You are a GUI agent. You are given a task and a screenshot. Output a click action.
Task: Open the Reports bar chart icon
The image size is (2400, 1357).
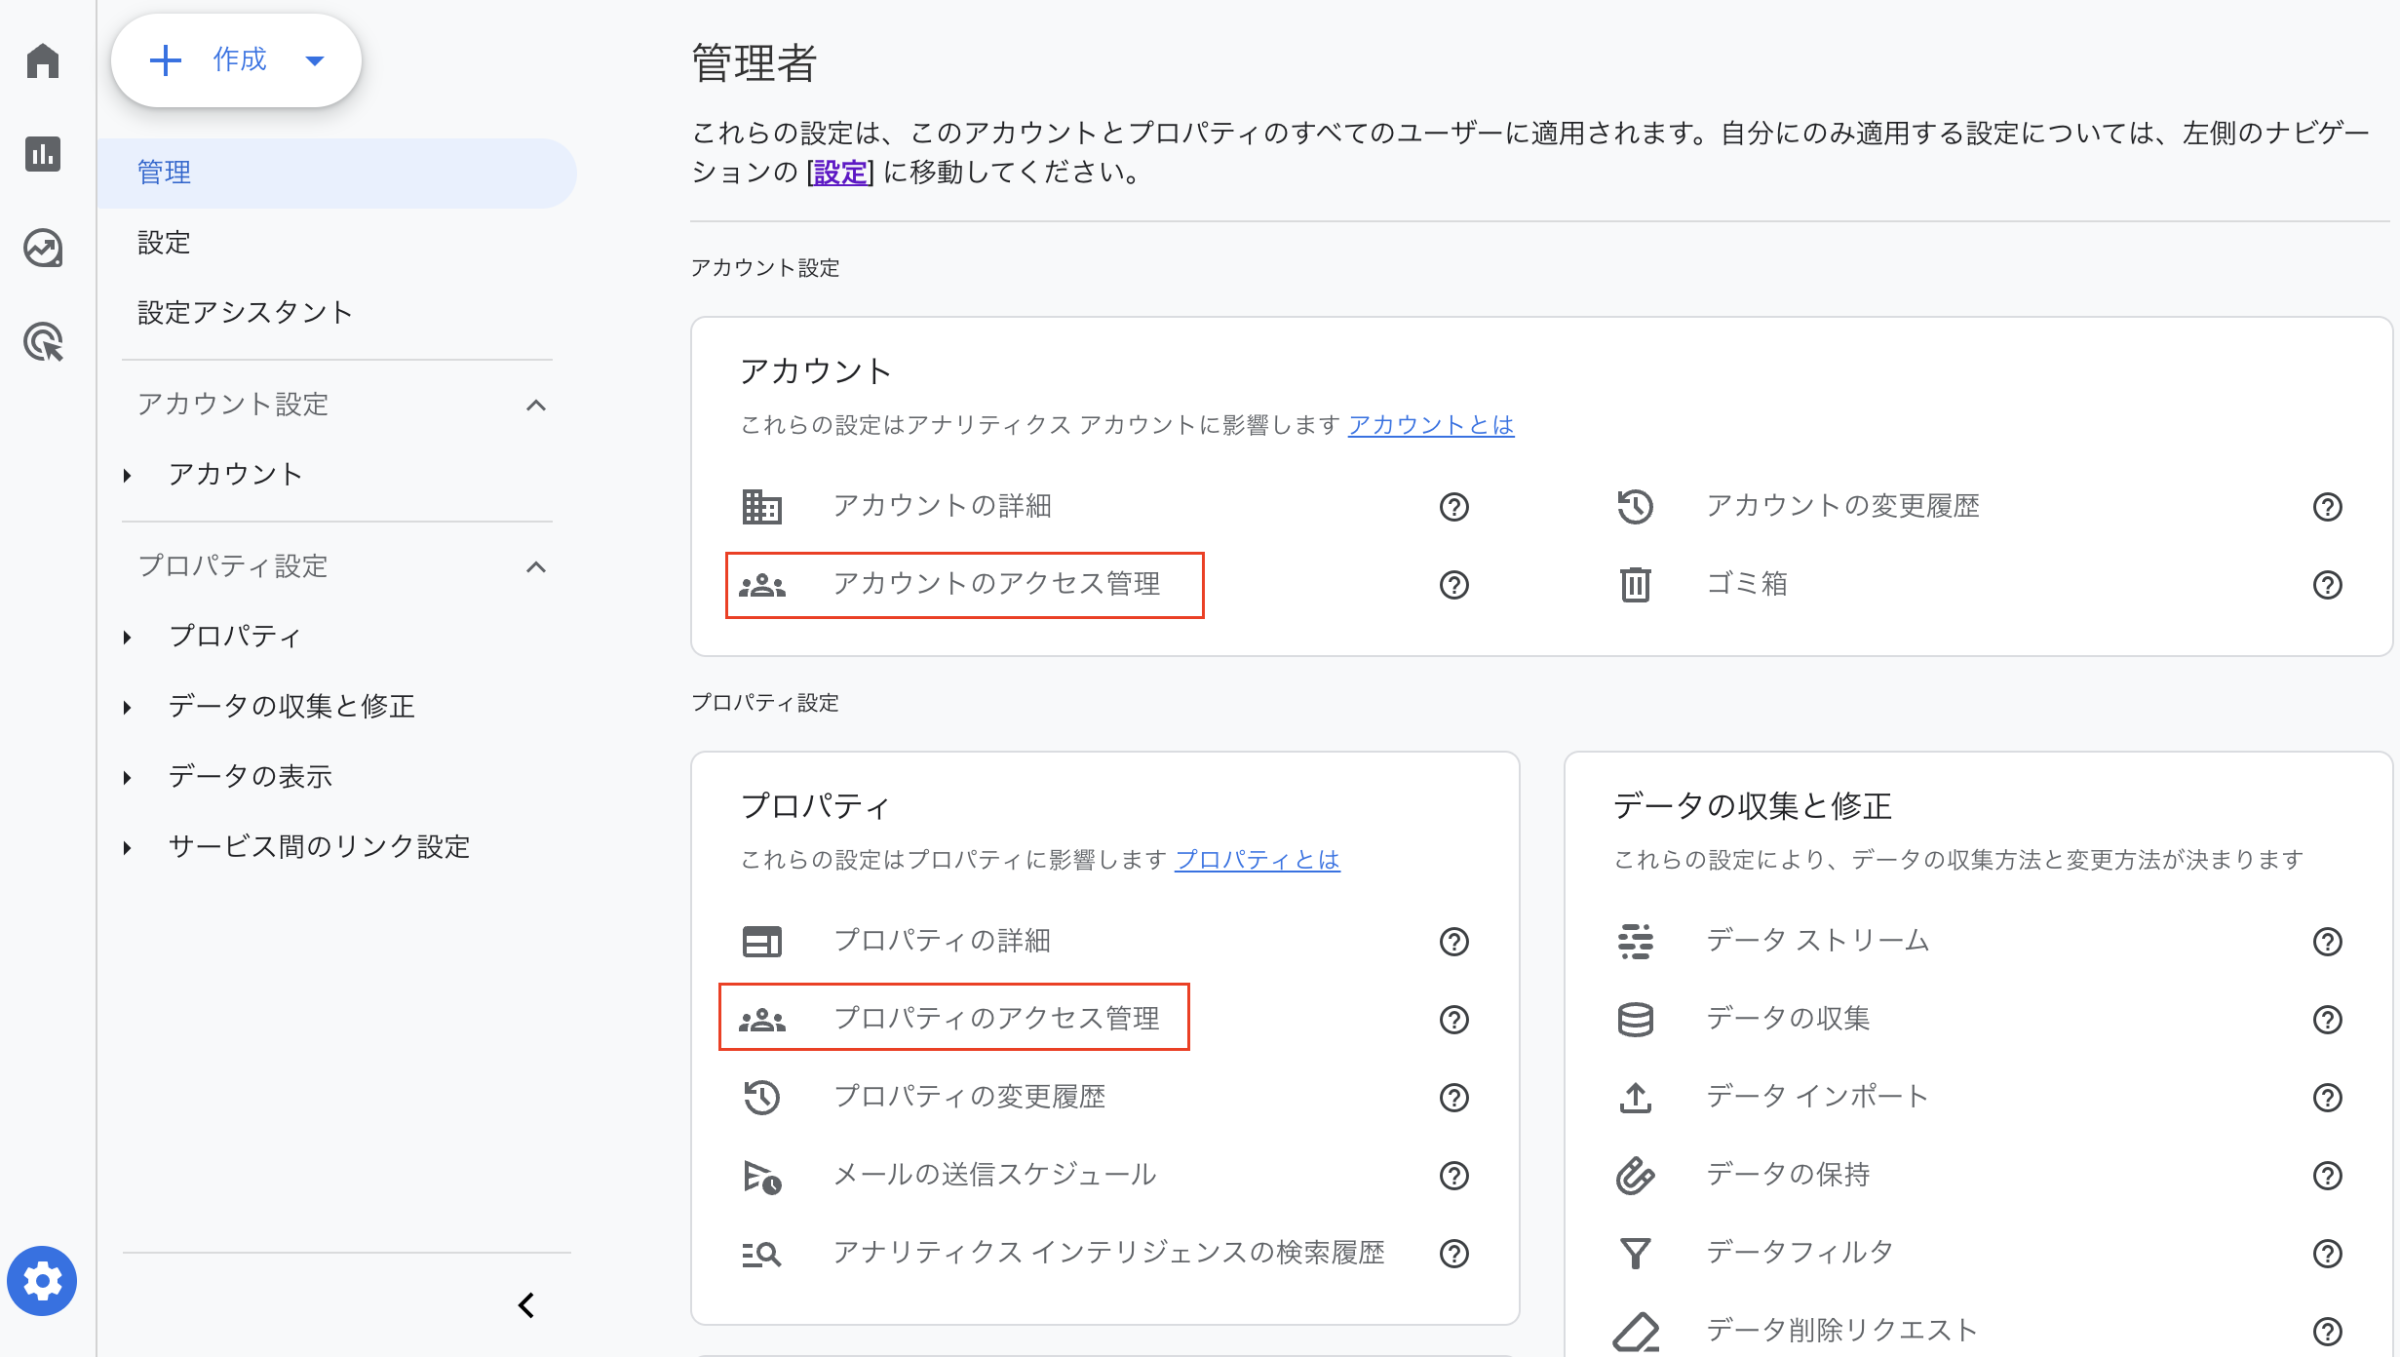click(x=43, y=154)
